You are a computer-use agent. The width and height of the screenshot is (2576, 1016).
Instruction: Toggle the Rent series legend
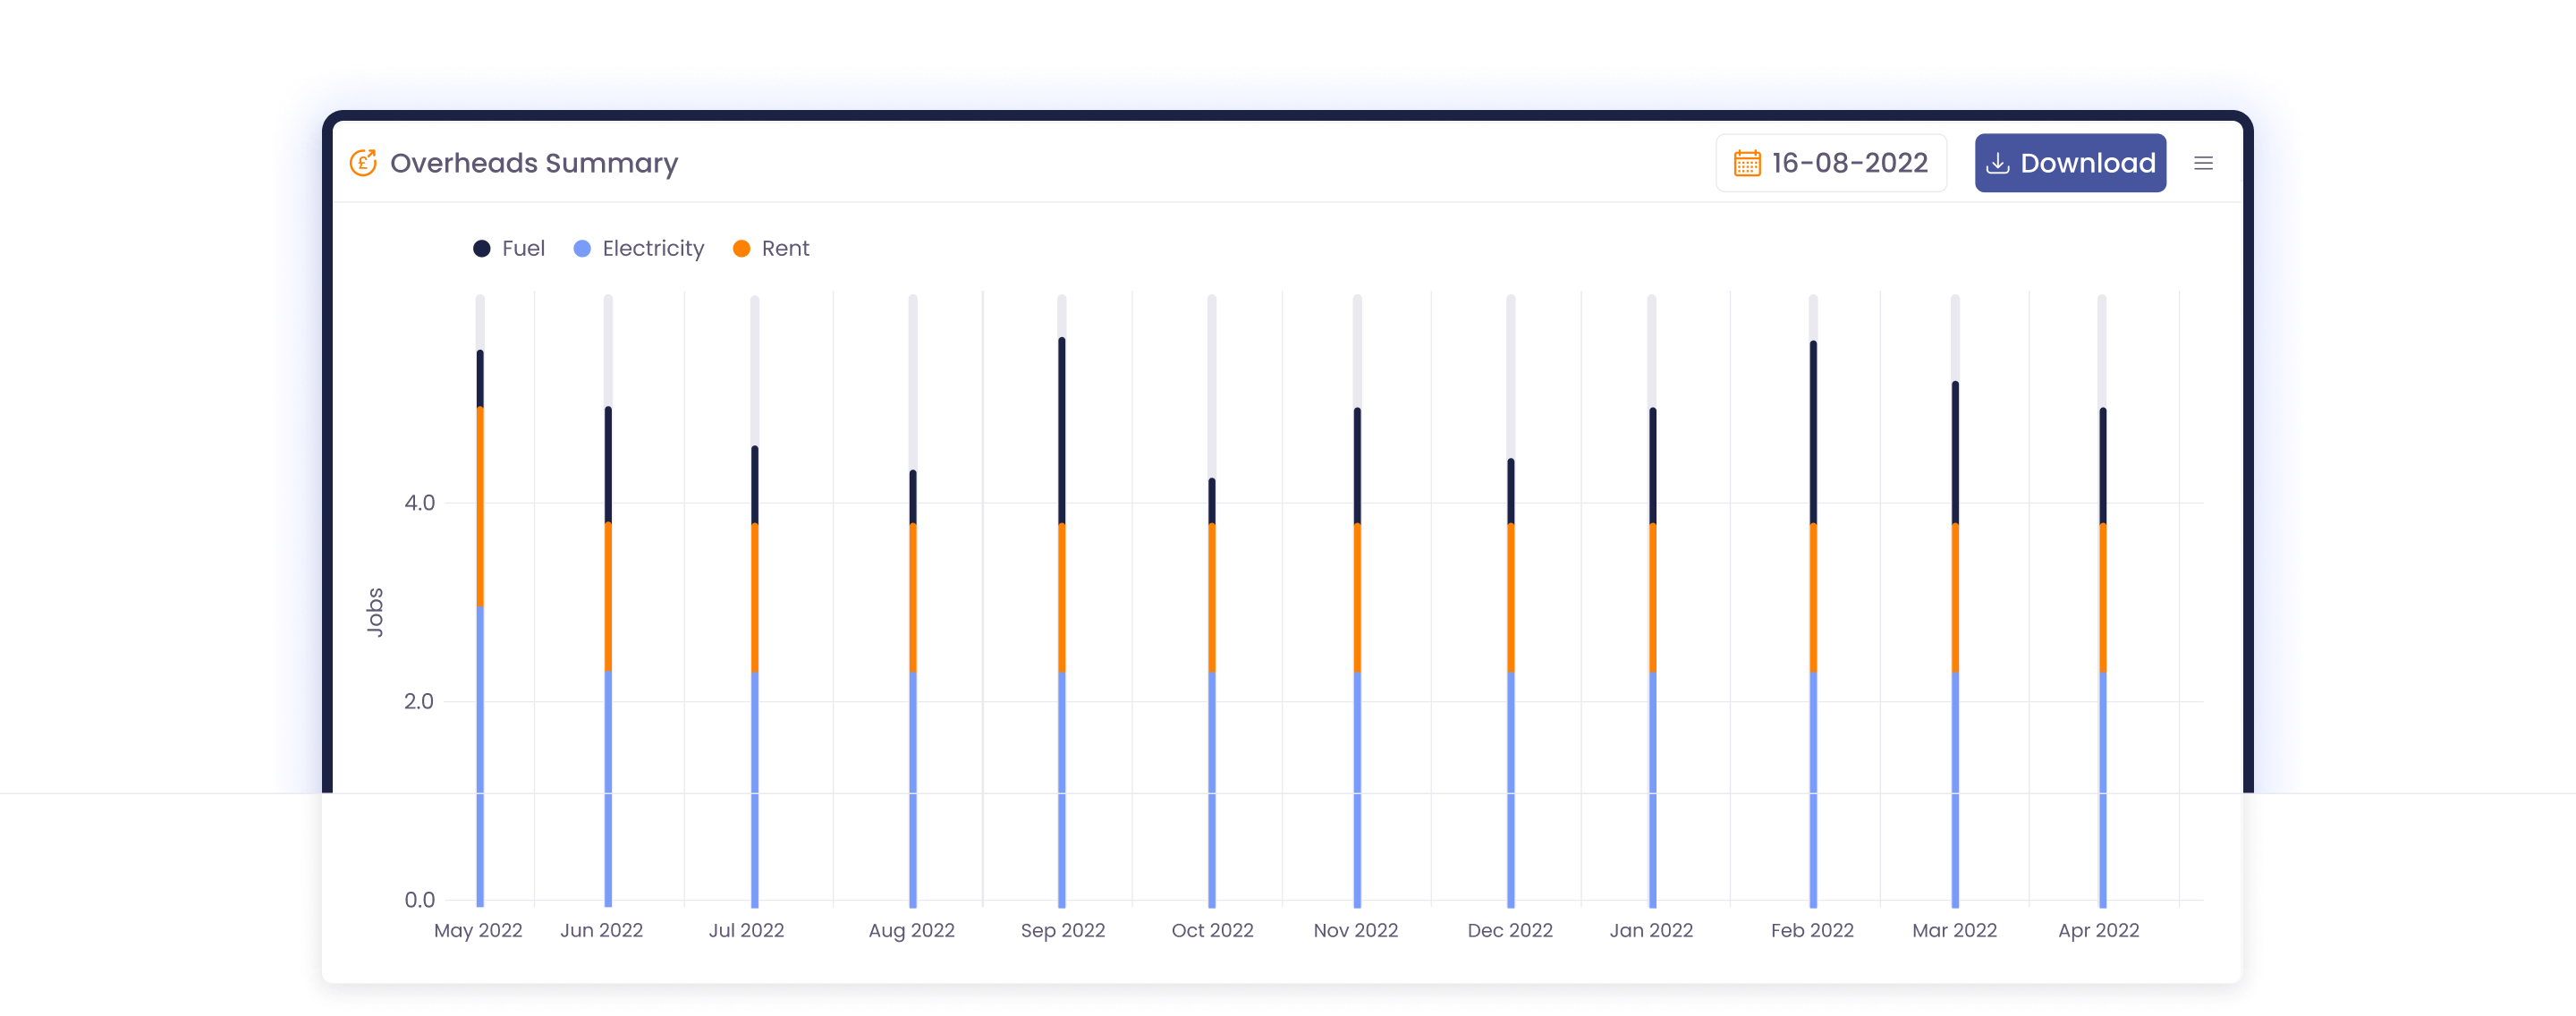pos(785,248)
